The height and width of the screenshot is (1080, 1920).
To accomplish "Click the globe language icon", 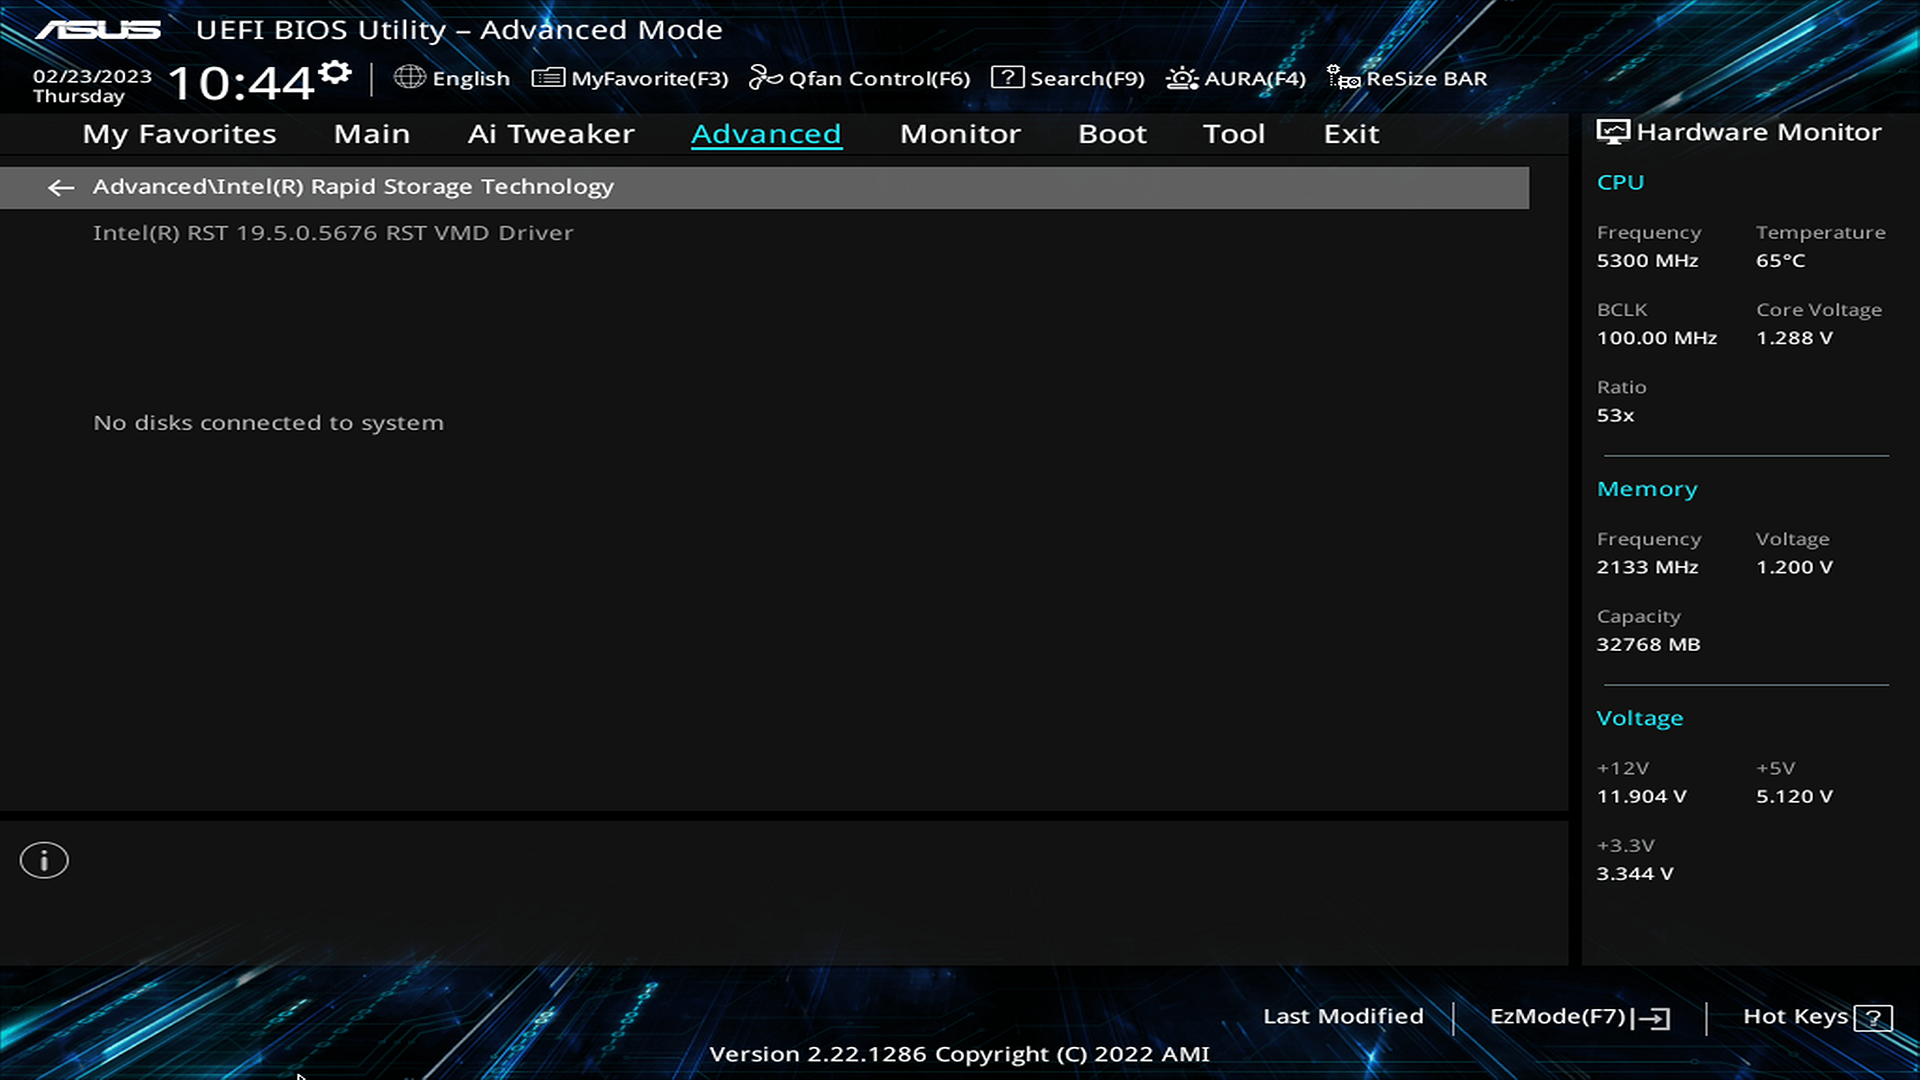I will [x=410, y=77].
